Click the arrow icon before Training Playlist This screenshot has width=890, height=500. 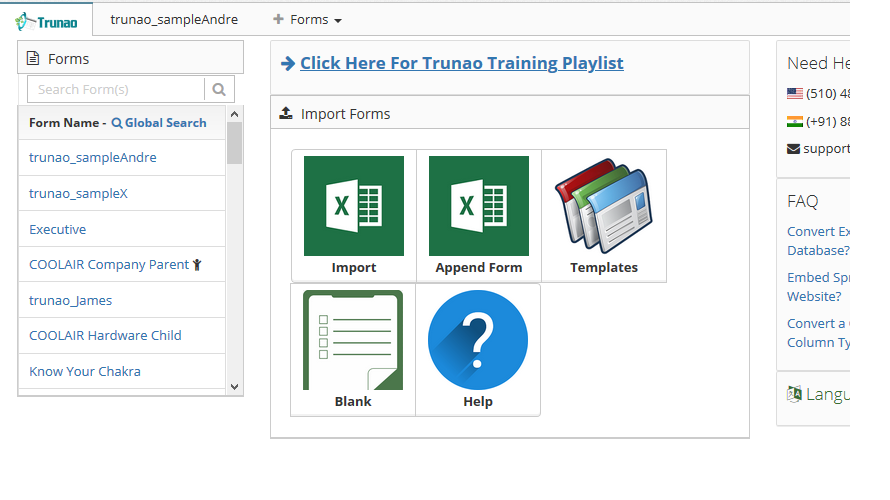coord(288,64)
